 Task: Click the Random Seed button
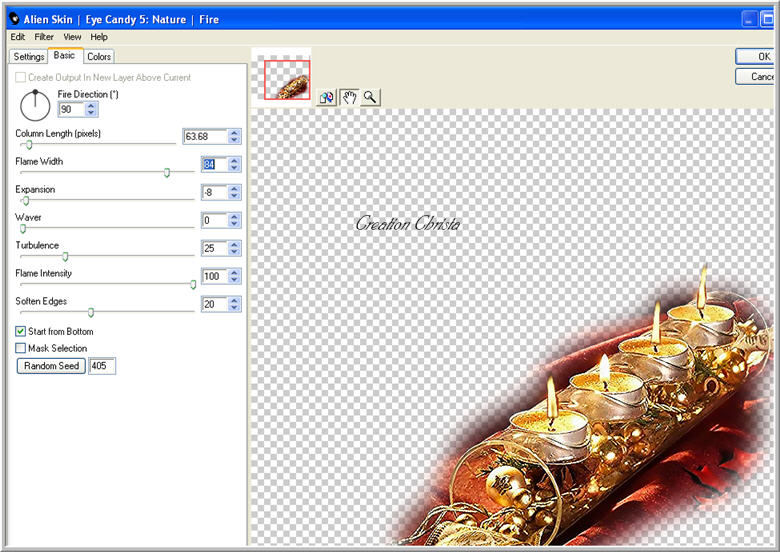(51, 366)
